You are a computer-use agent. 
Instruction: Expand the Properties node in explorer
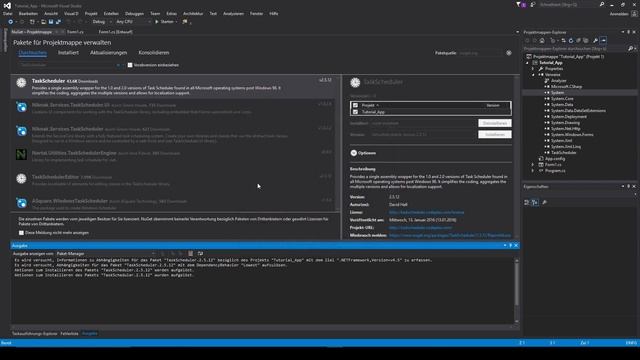[x=533, y=69]
